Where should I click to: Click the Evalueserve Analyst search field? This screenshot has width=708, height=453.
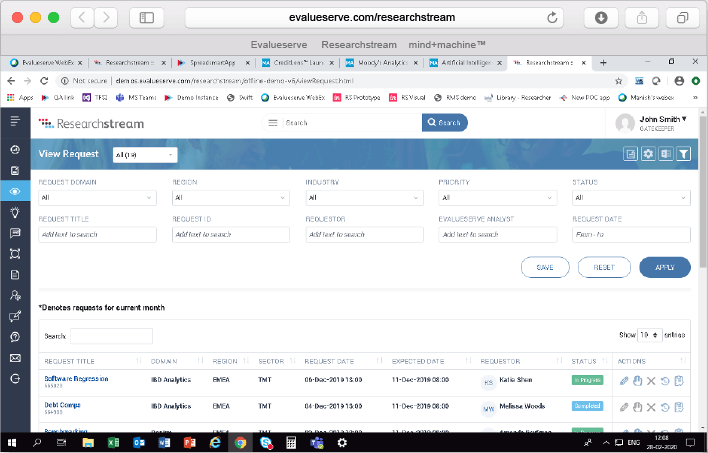[x=498, y=234]
